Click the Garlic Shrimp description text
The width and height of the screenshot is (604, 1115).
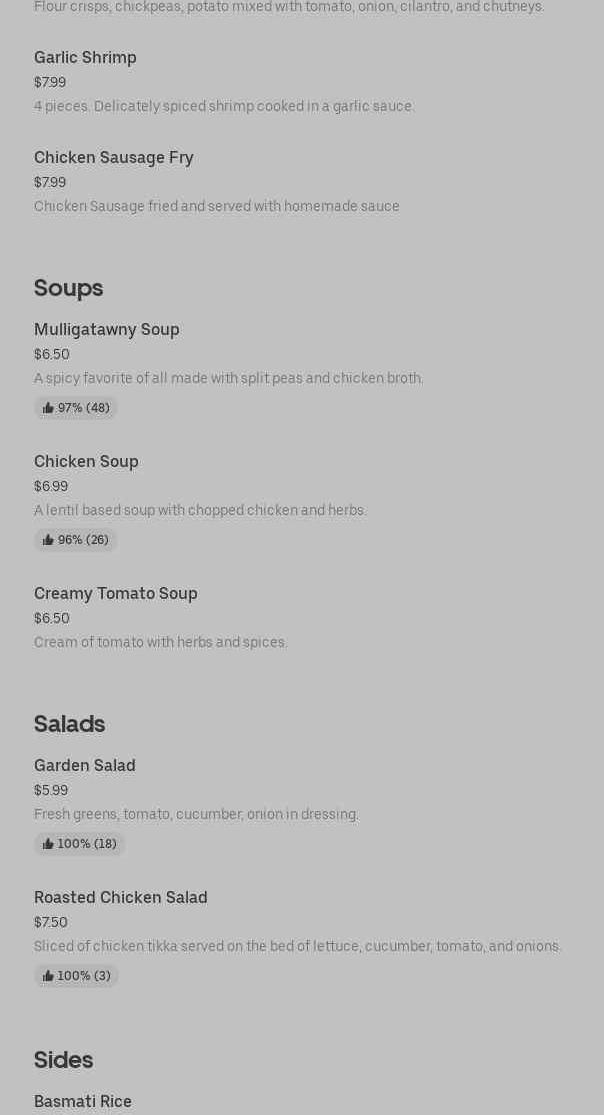point(224,107)
